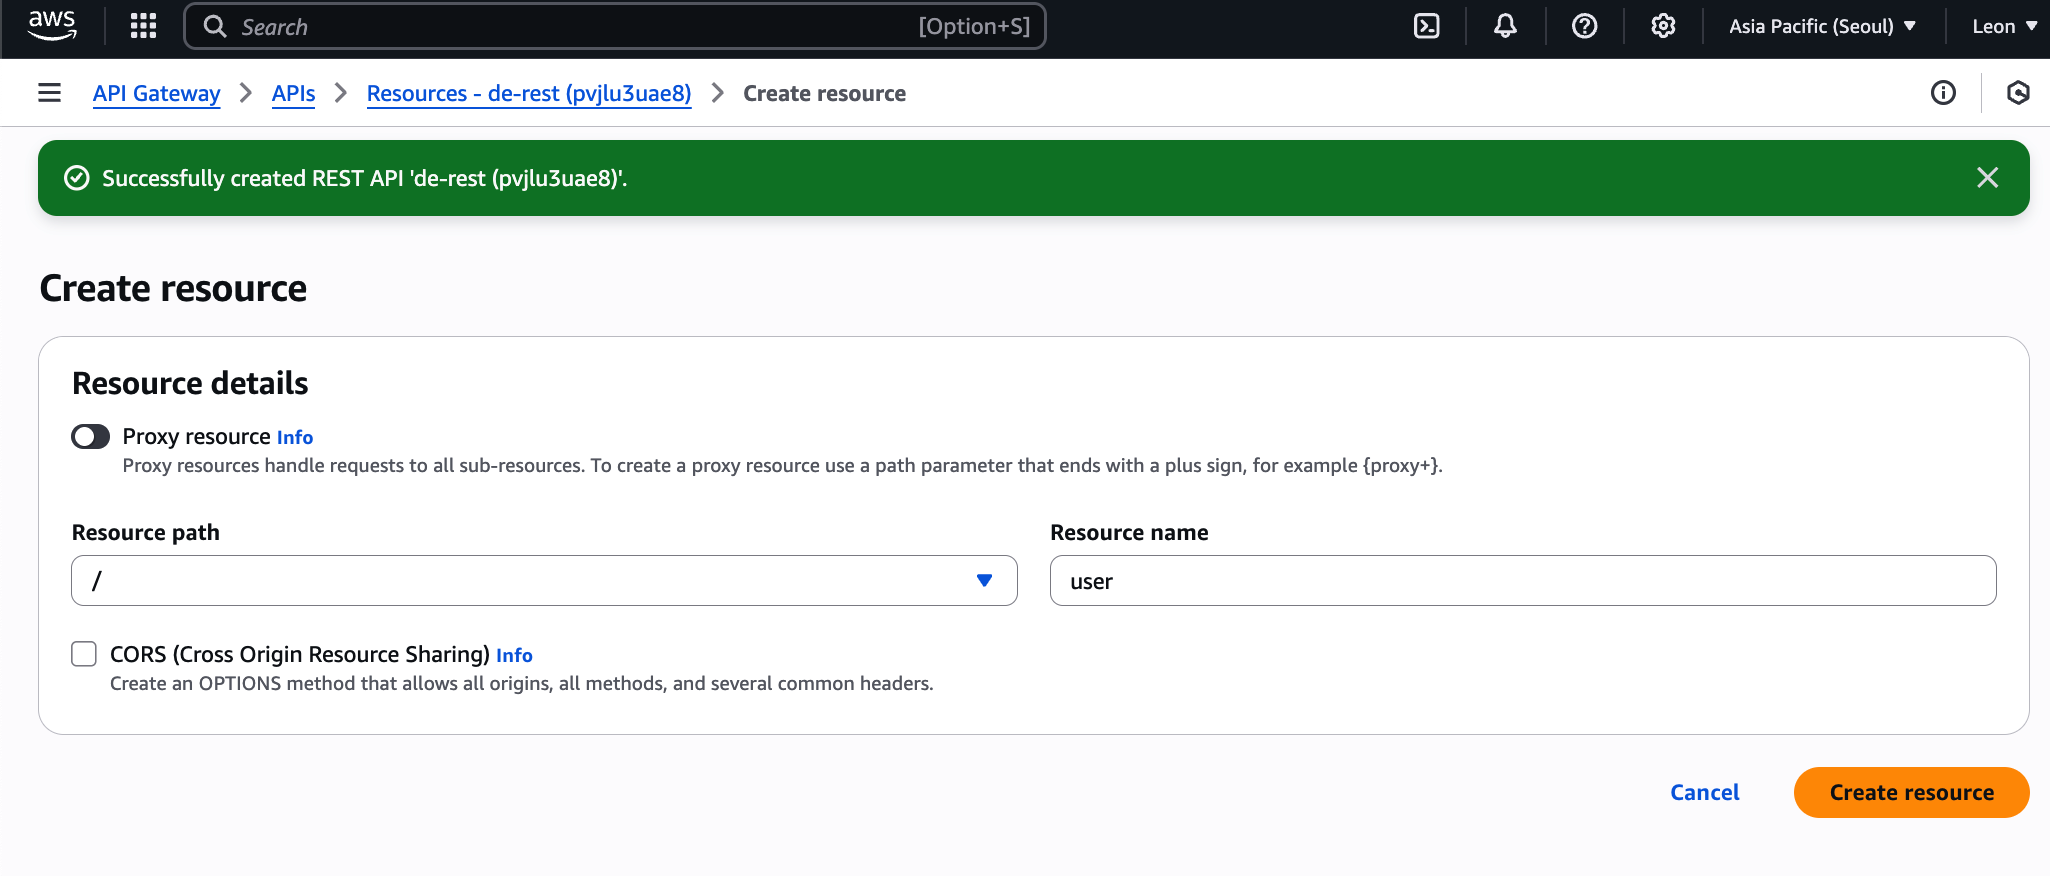Toggle the side navigation hamburger menu
Viewport: 2050px width, 876px height.
point(49,93)
